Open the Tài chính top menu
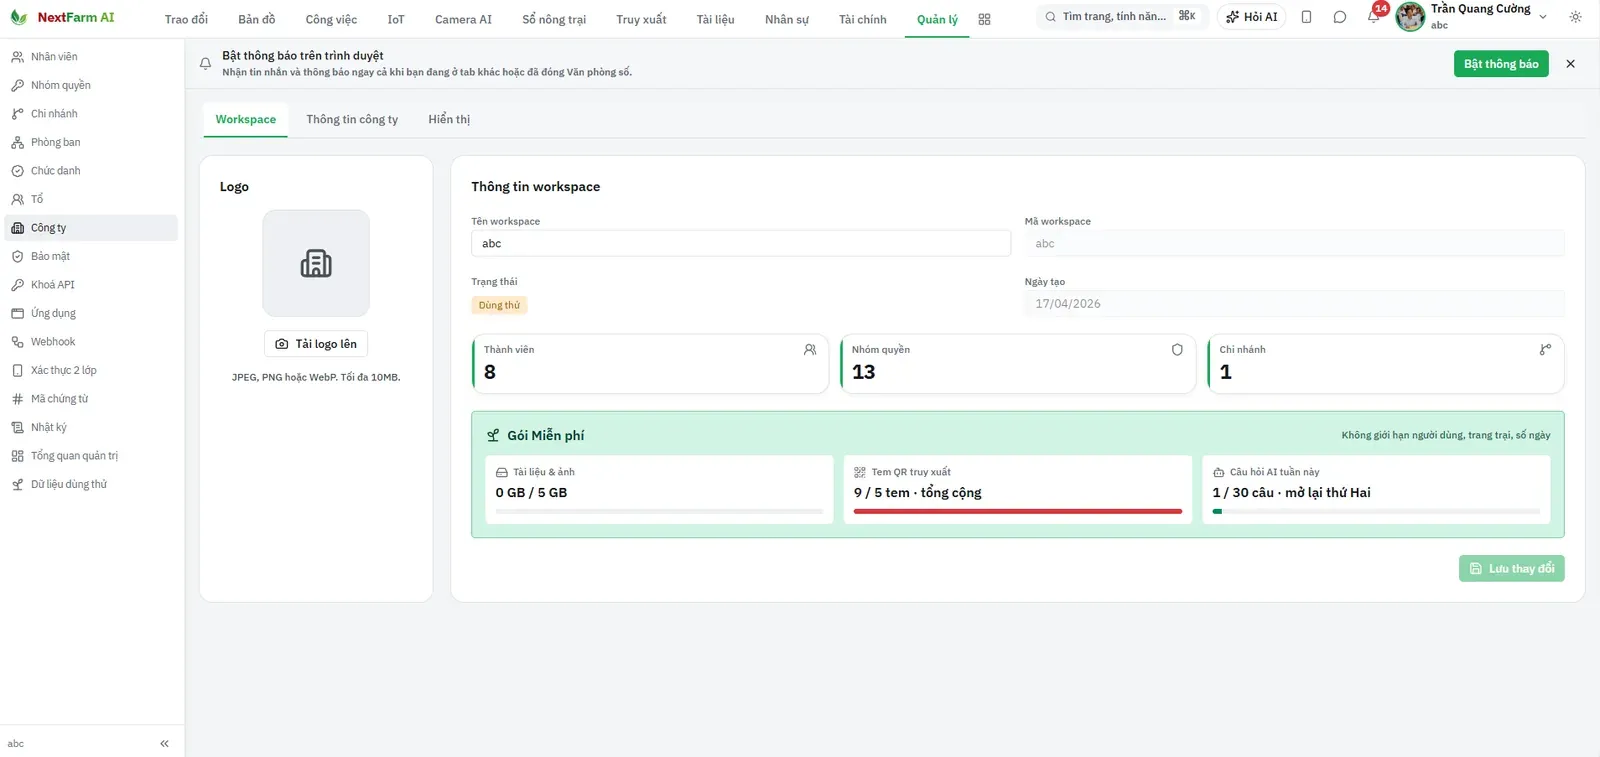The image size is (1600, 757). (x=862, y=19)
